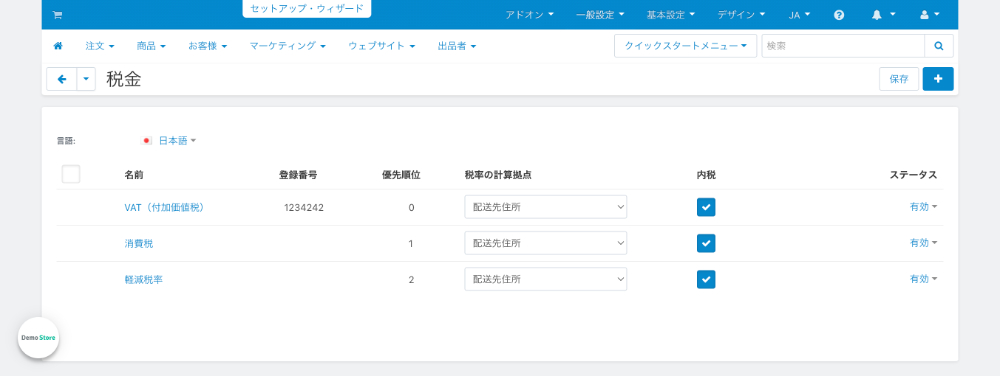
Task: Open 有効 status dropdown for 消費税 row
Action: click(923, 243)
